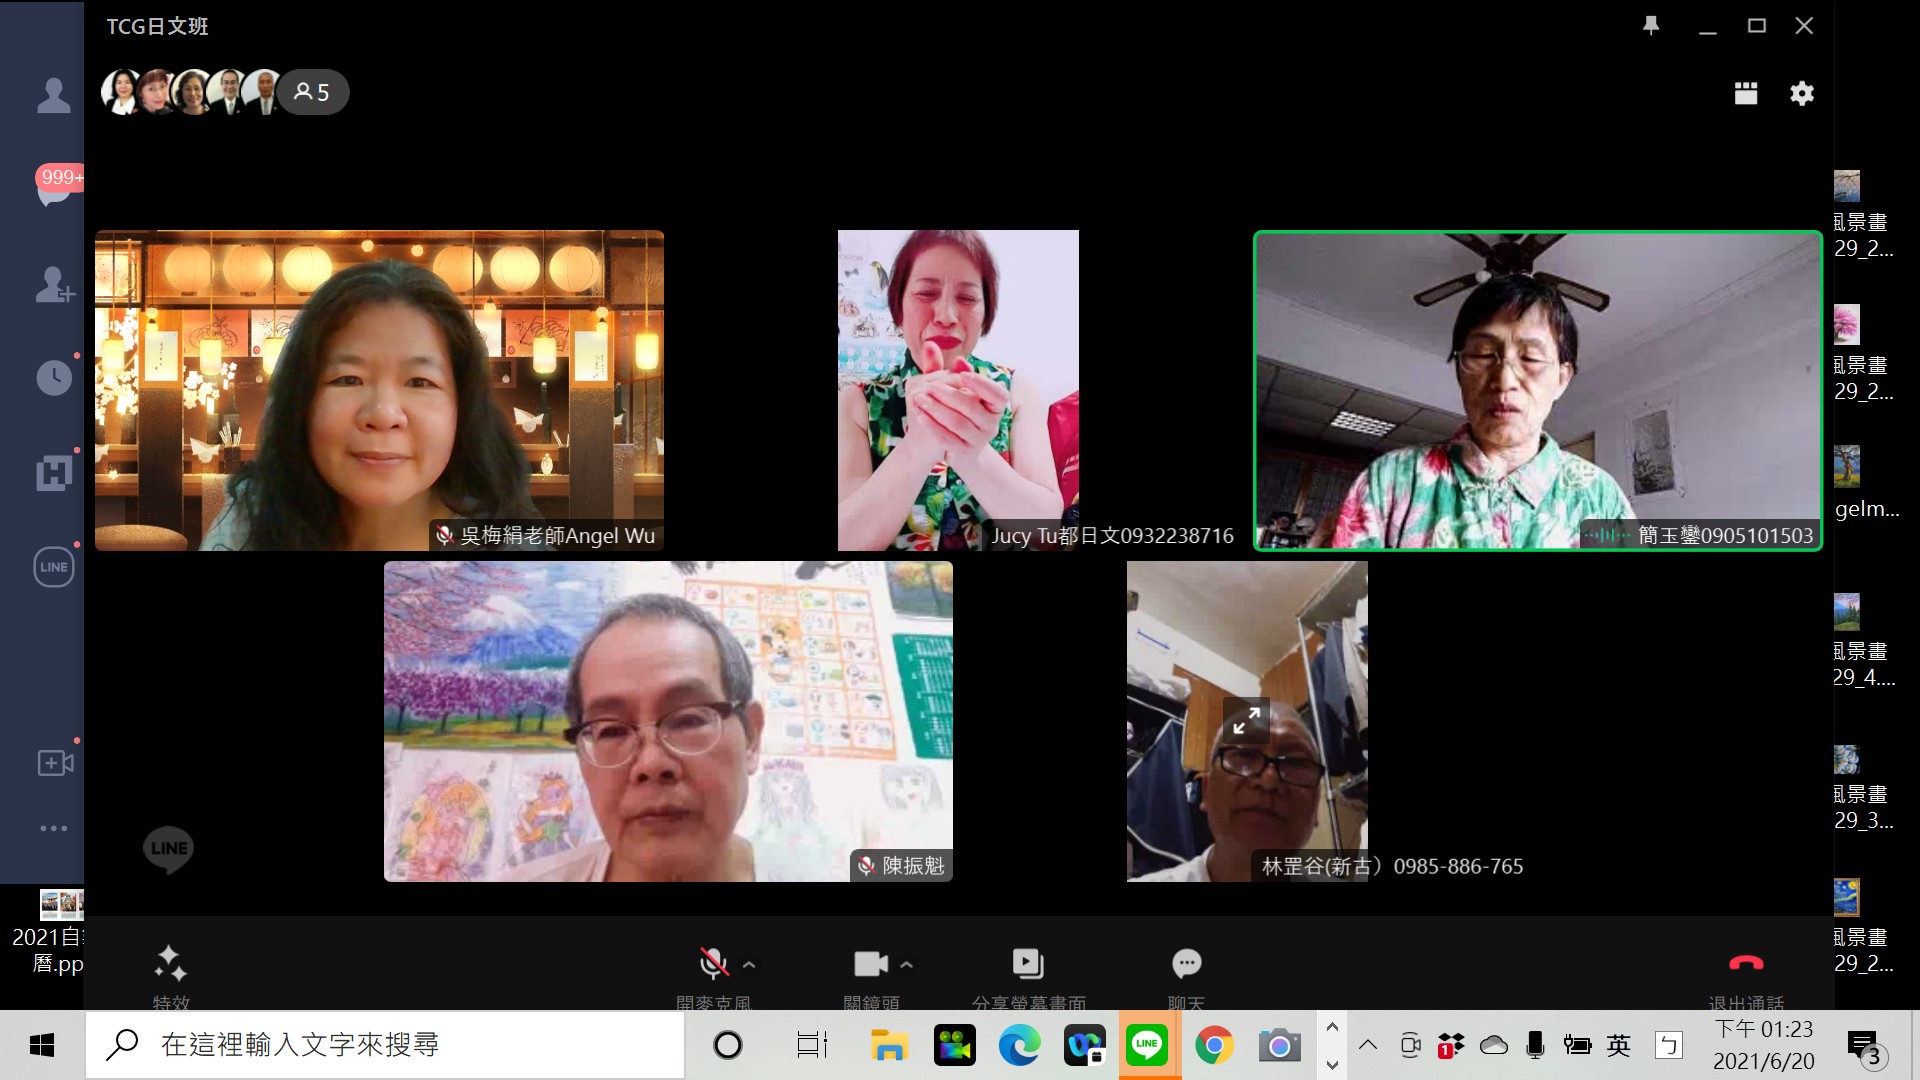The image size is (1920, 1080).
Task: Open the participants list showing 5
Action: pyautogui.click(x=312, y=92)
